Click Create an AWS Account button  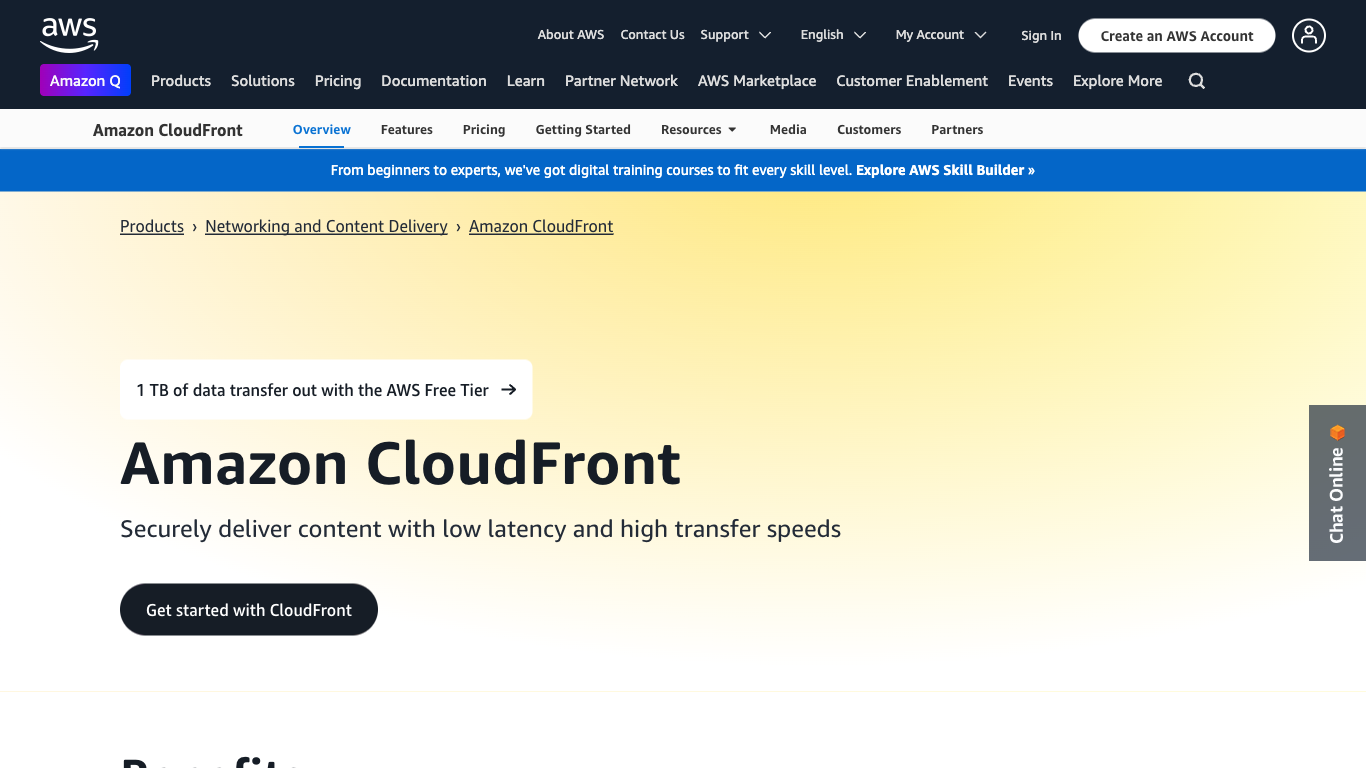pyautogui.click(x=1177, y=36)
